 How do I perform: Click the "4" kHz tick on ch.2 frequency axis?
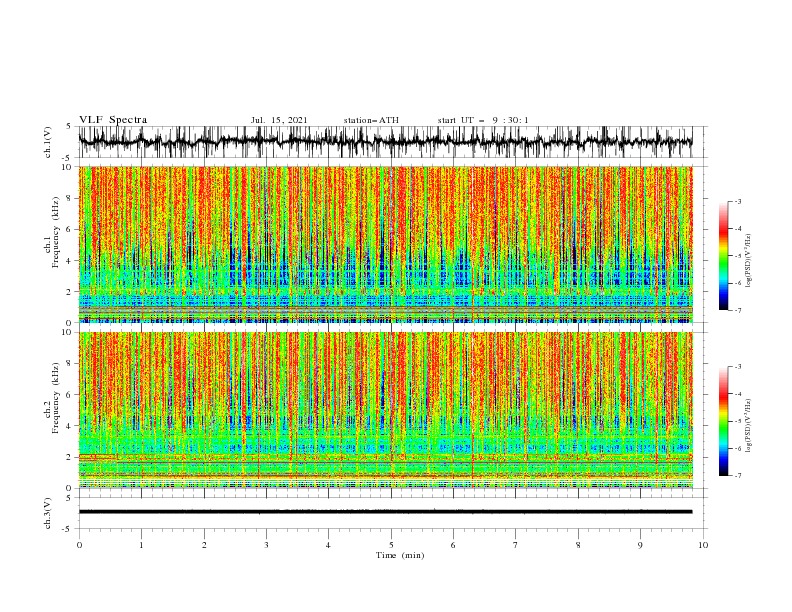[x=70, y=426]
